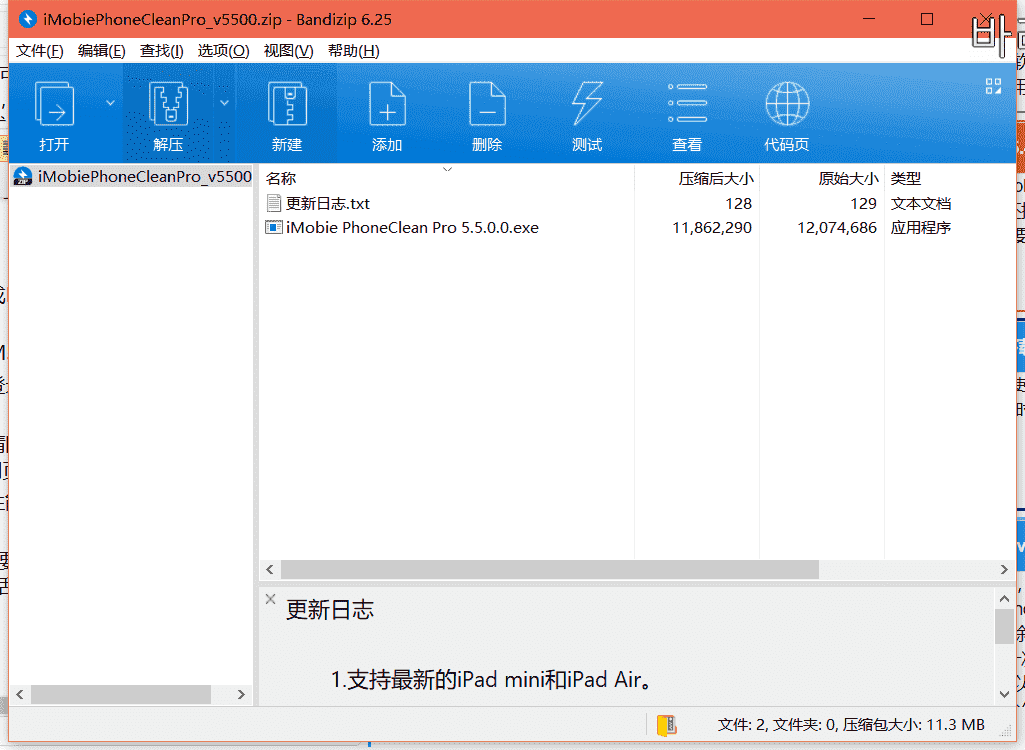Viewport: 1025px width, 750px height.
Task: Minimize the Bandizip window
Action: click(x=869, y=19)
